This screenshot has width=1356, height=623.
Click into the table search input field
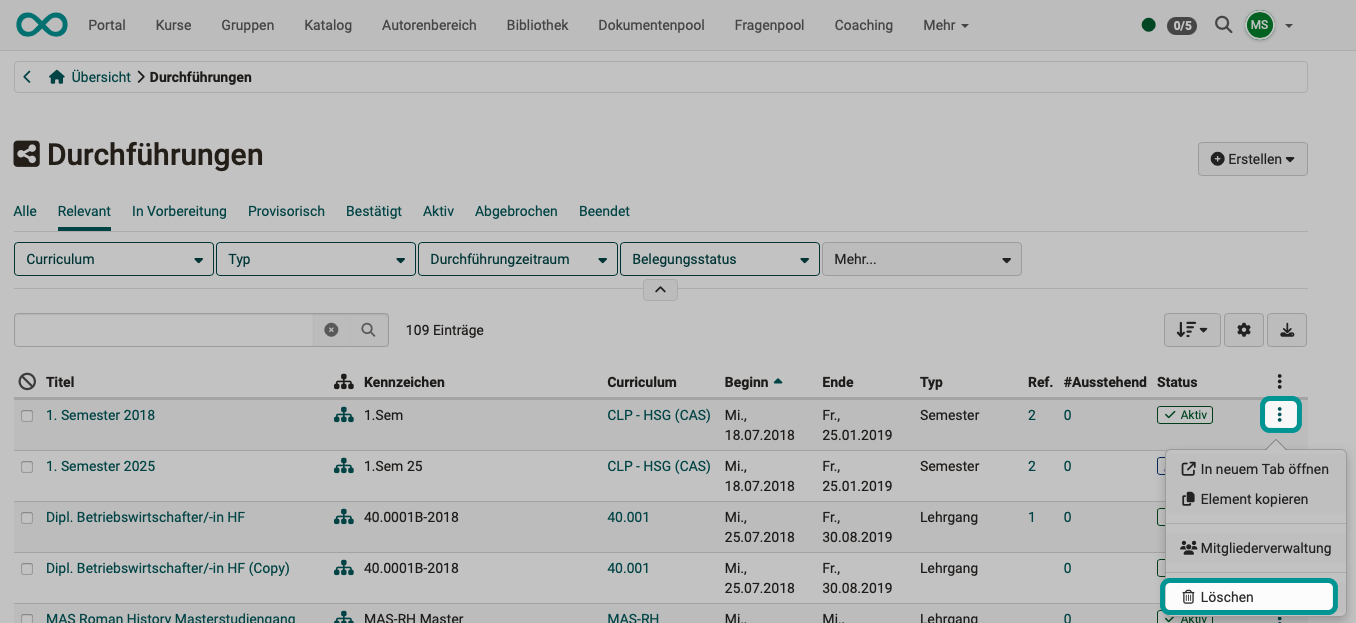pos(160,329)
